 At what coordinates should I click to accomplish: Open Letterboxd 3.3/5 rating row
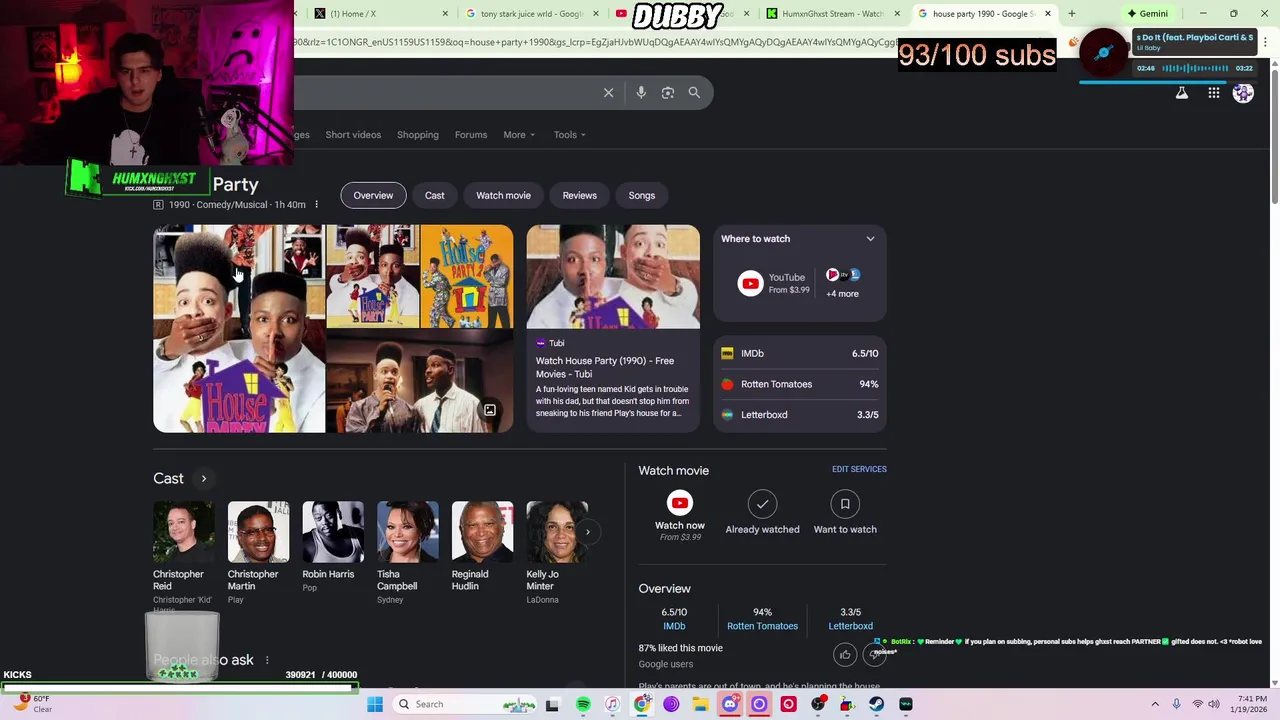point(800,415)
